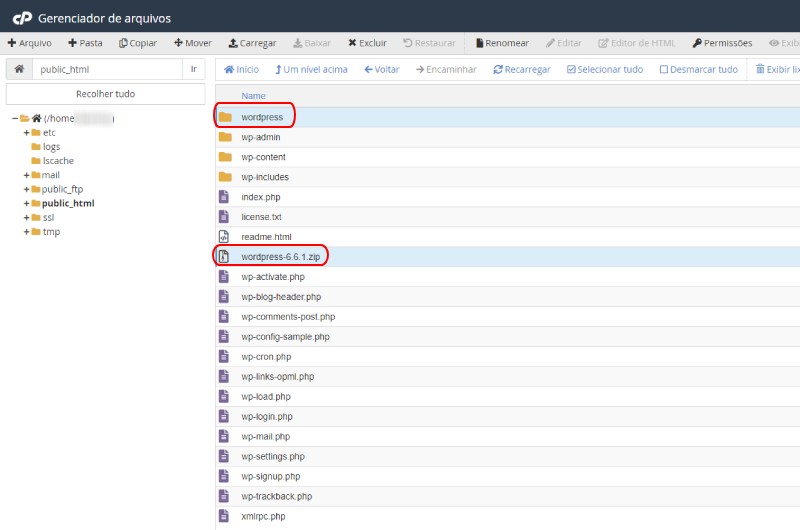Image resolution: width=800 pixels, height=530 pixels.
Task: Go Um nível acima
Action: tap(311, 69)
